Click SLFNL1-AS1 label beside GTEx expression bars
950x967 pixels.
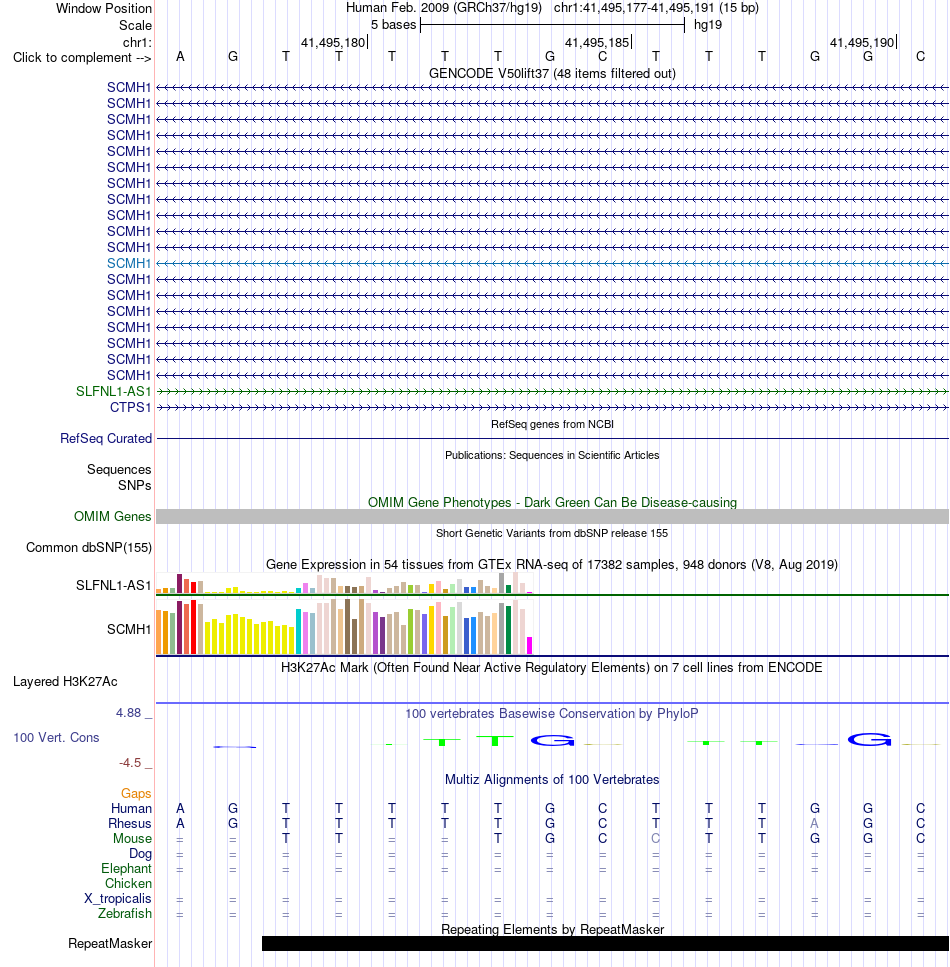[x=114, y=585]
